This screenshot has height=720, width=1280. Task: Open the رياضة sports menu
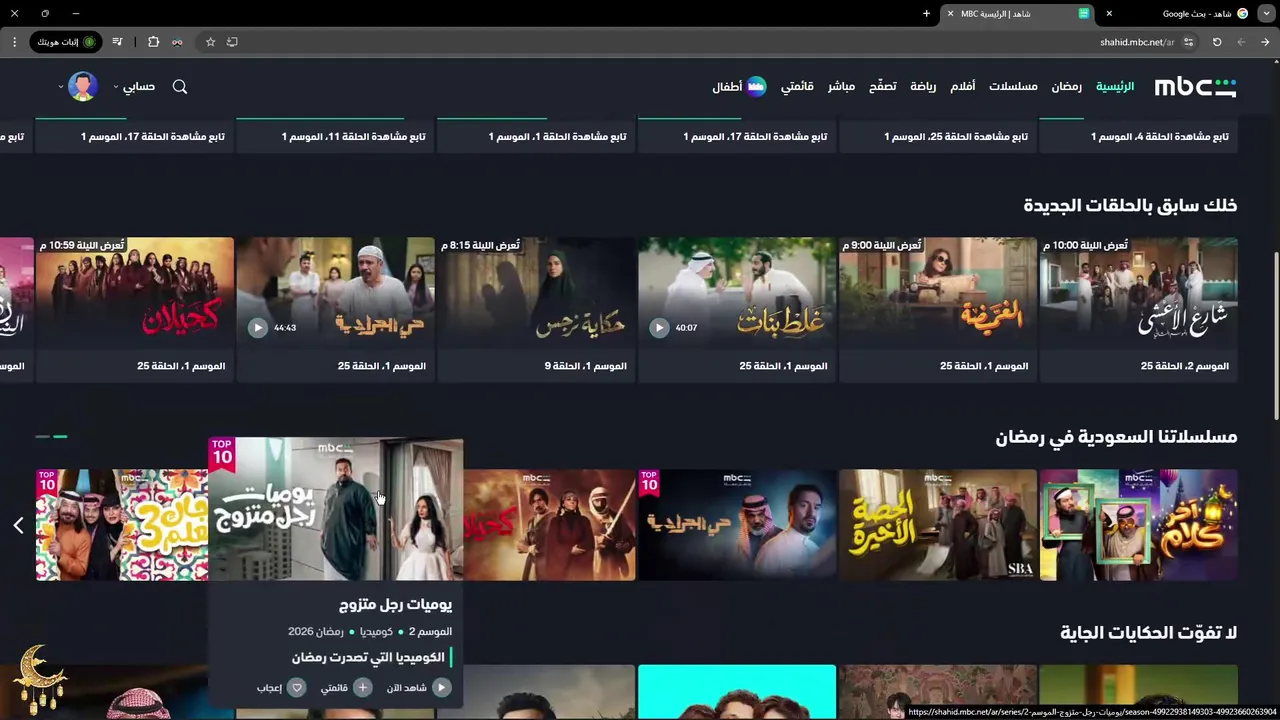(x=923, y=87)
